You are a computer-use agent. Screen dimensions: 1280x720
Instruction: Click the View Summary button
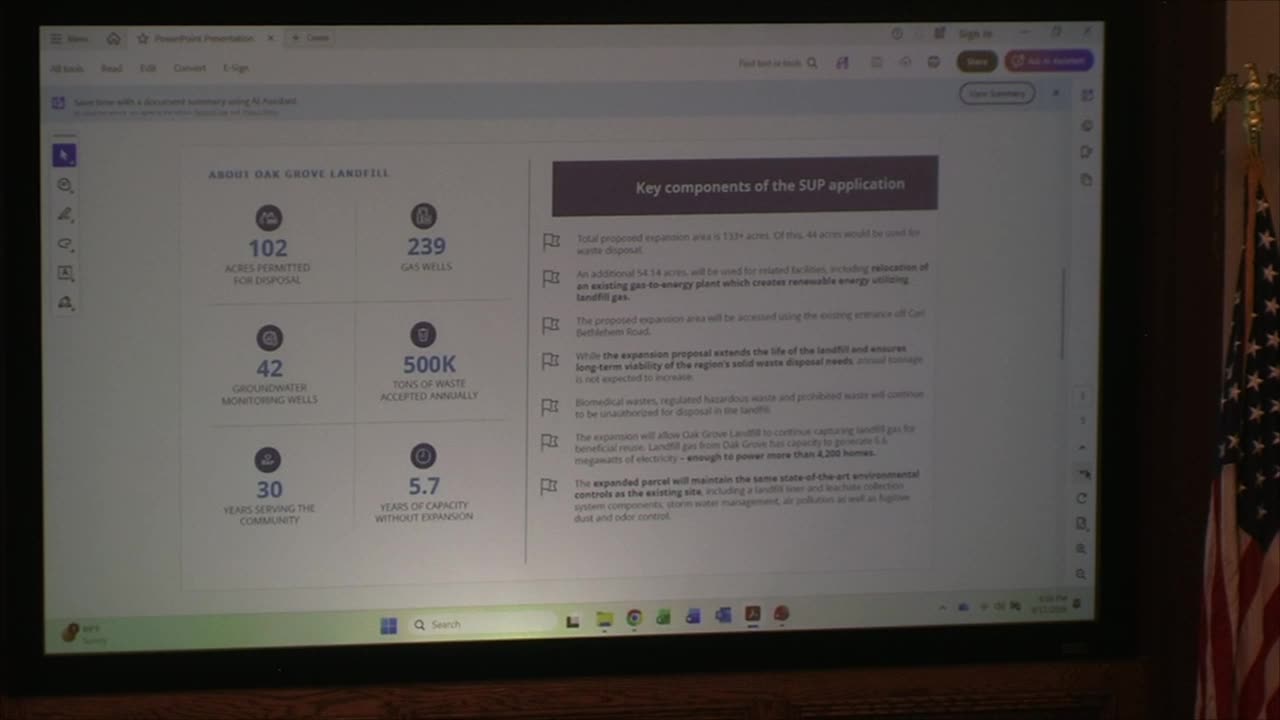997,94
